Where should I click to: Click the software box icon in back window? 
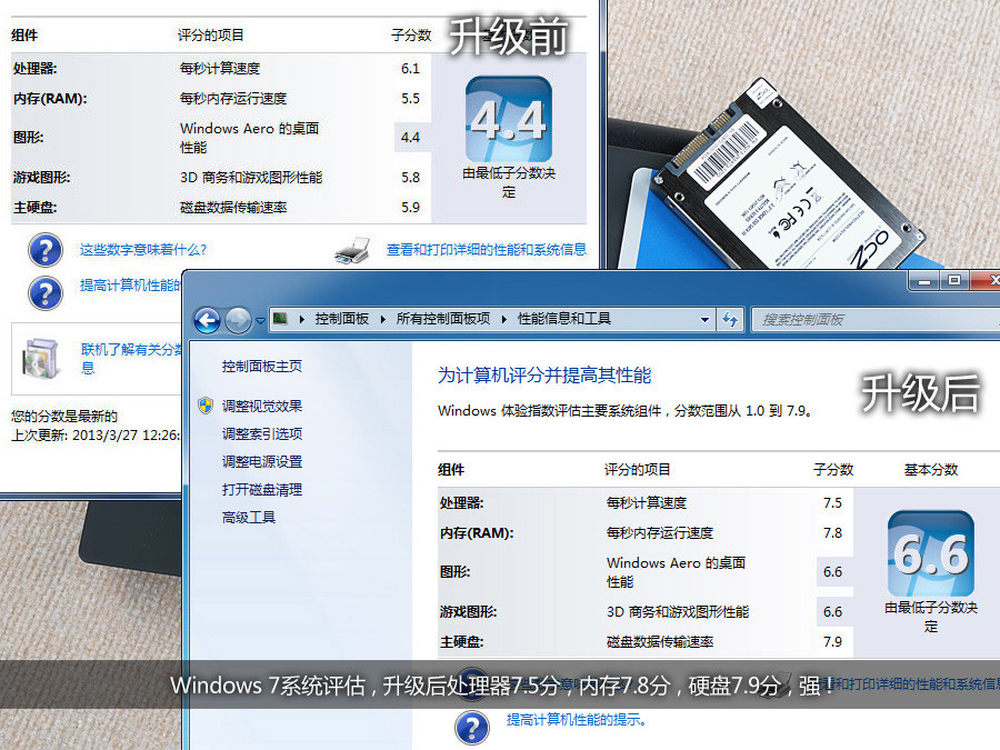[40, 359]
